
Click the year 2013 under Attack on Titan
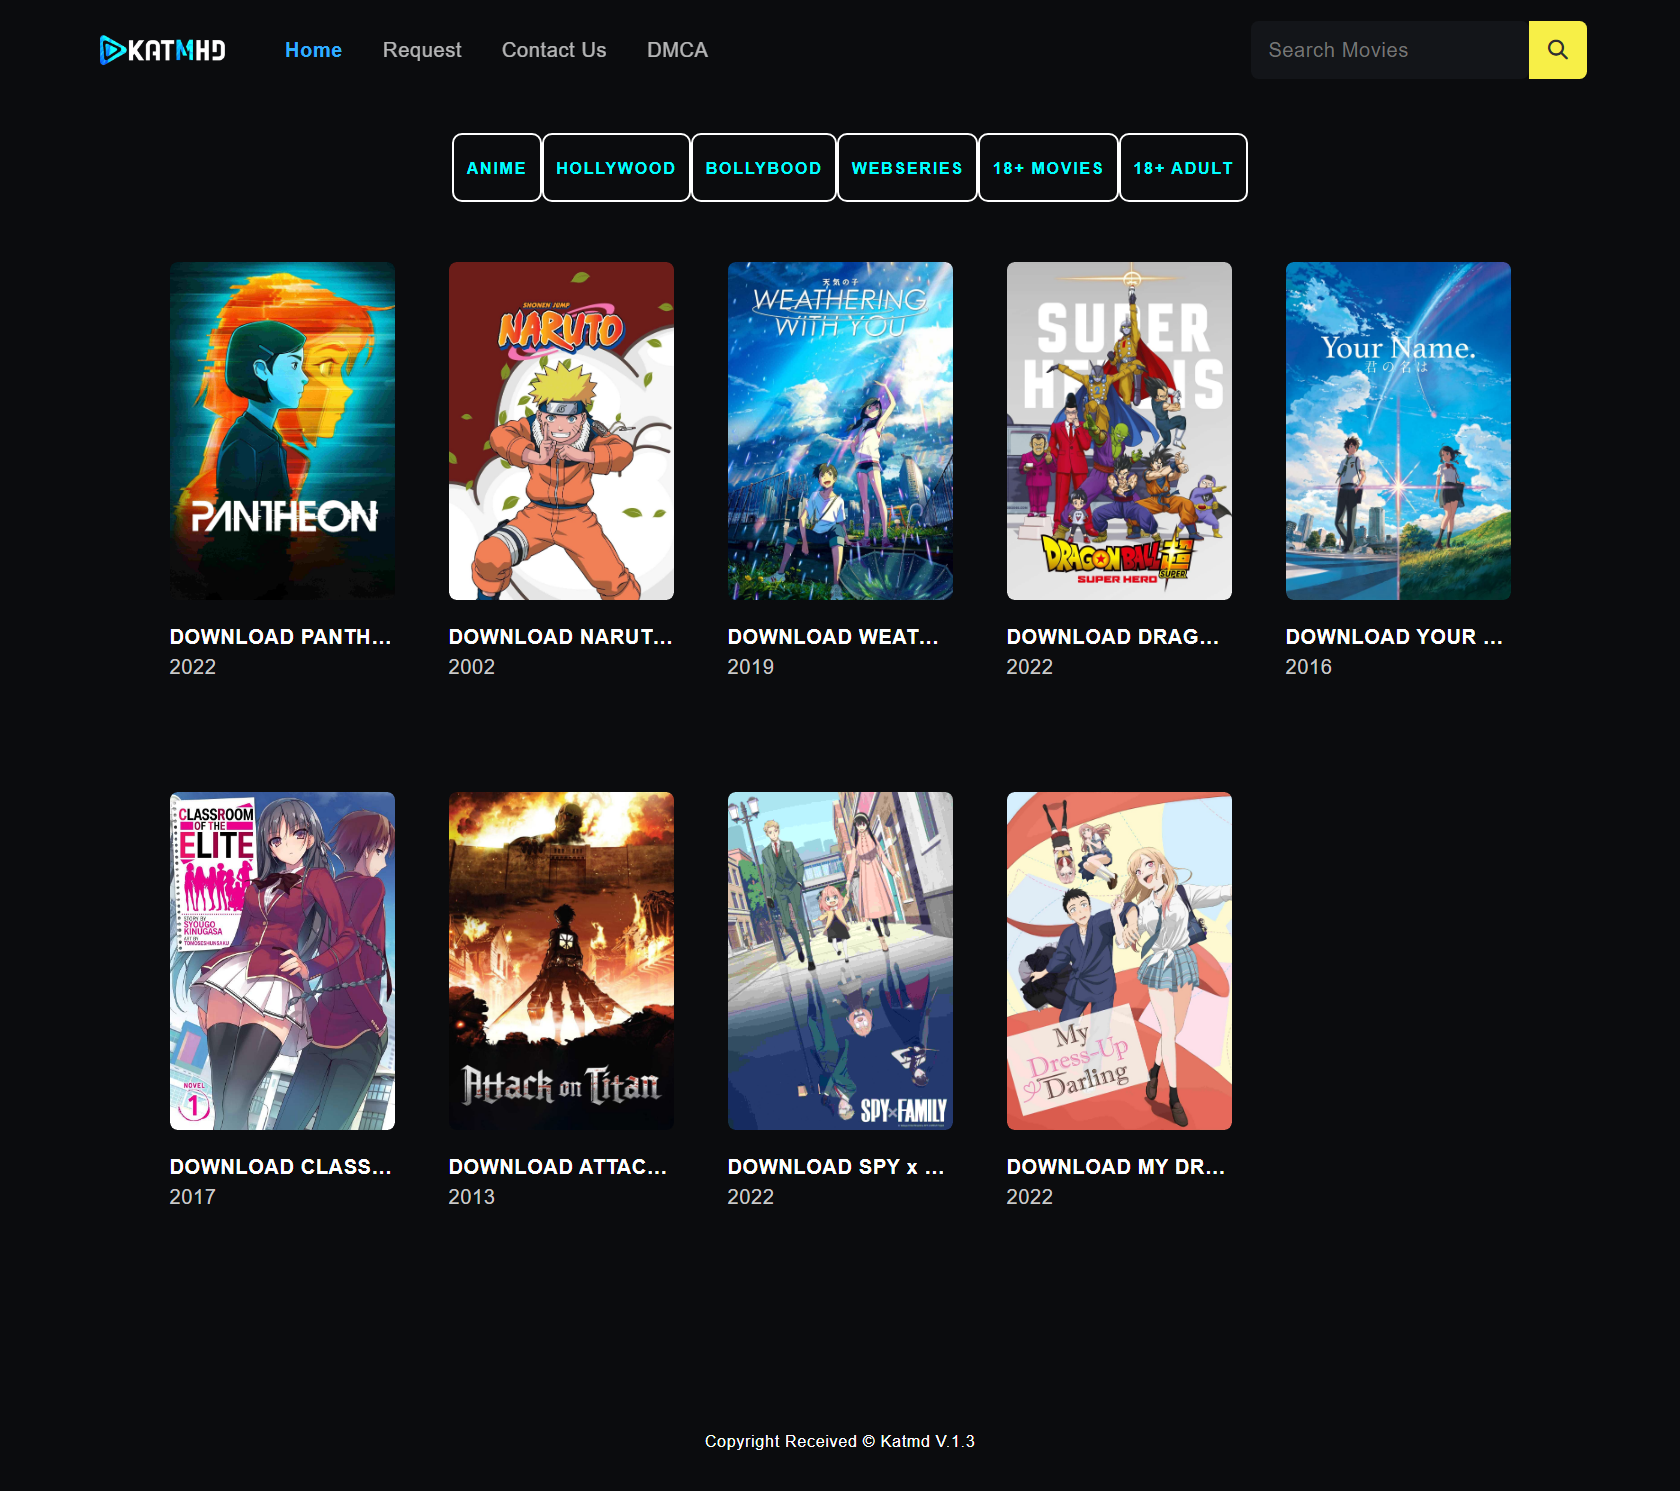pyautogui.click(x=472, y=1197)
